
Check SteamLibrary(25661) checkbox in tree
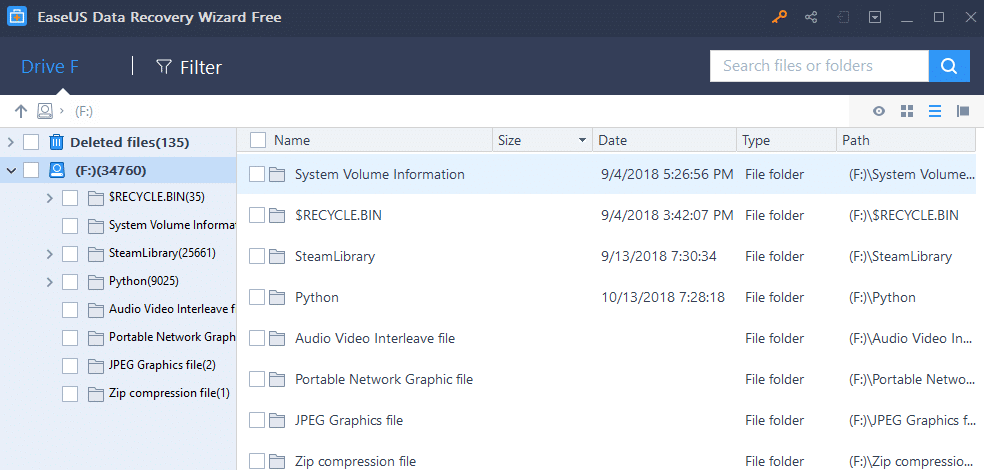[70, 254]
